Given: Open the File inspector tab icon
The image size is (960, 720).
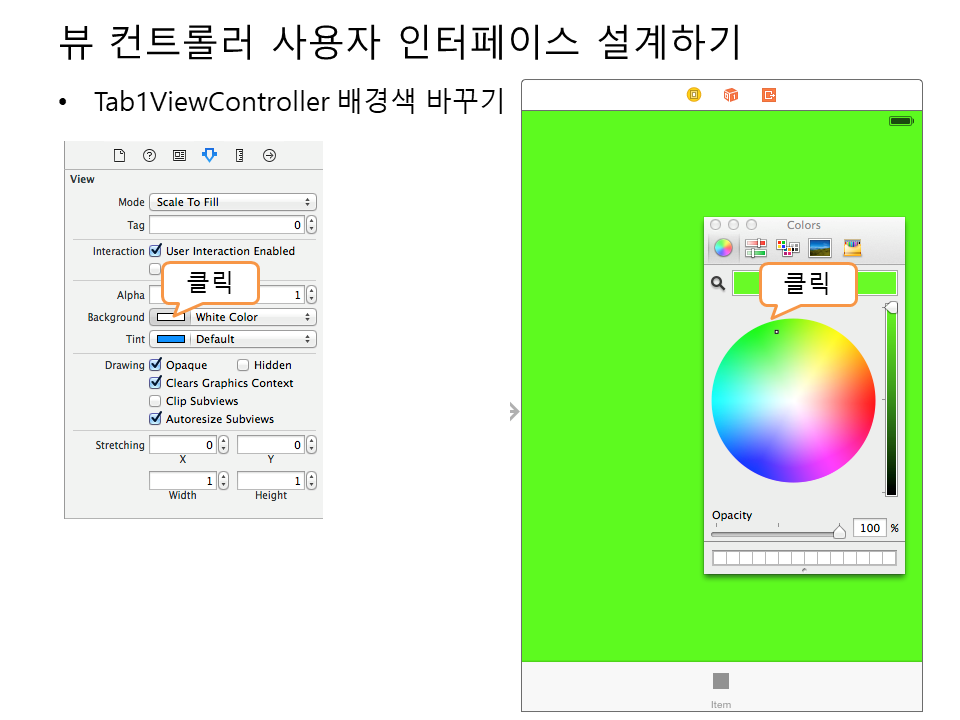Looking at the screenshot, I should pyautogui.click(x=119, y=155).
